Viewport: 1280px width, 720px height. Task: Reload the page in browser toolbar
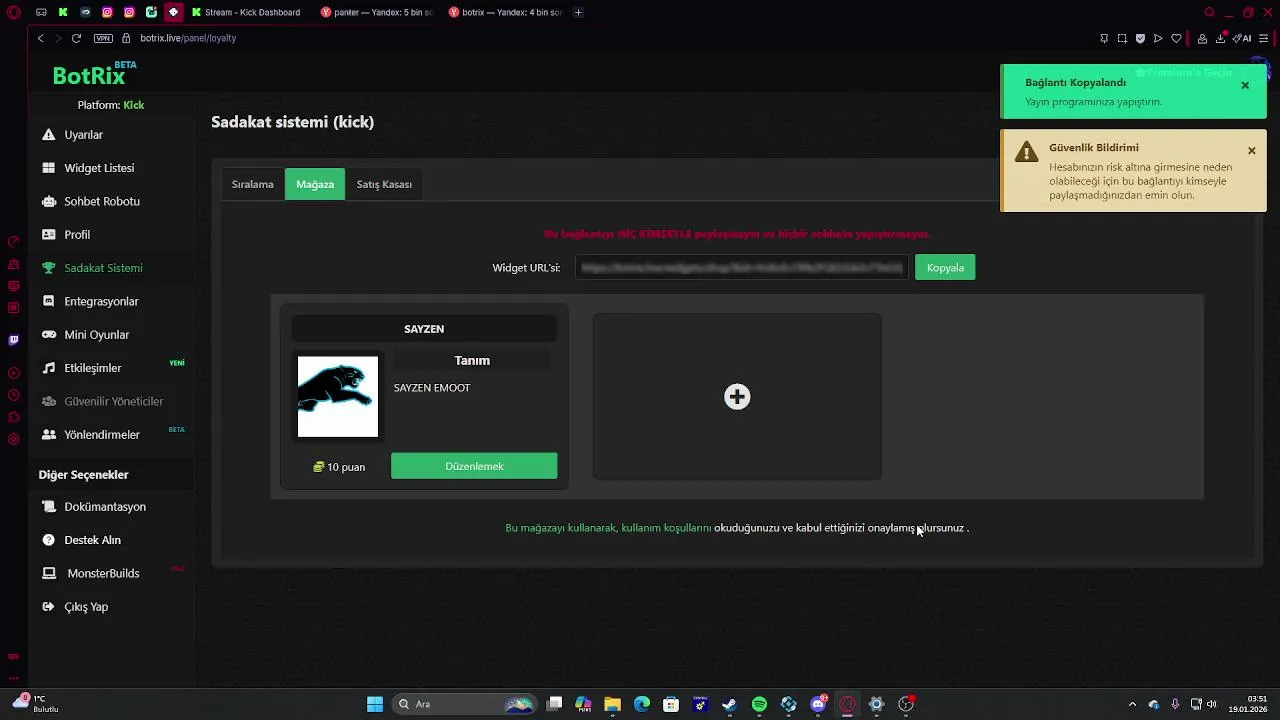click(76, 38)
